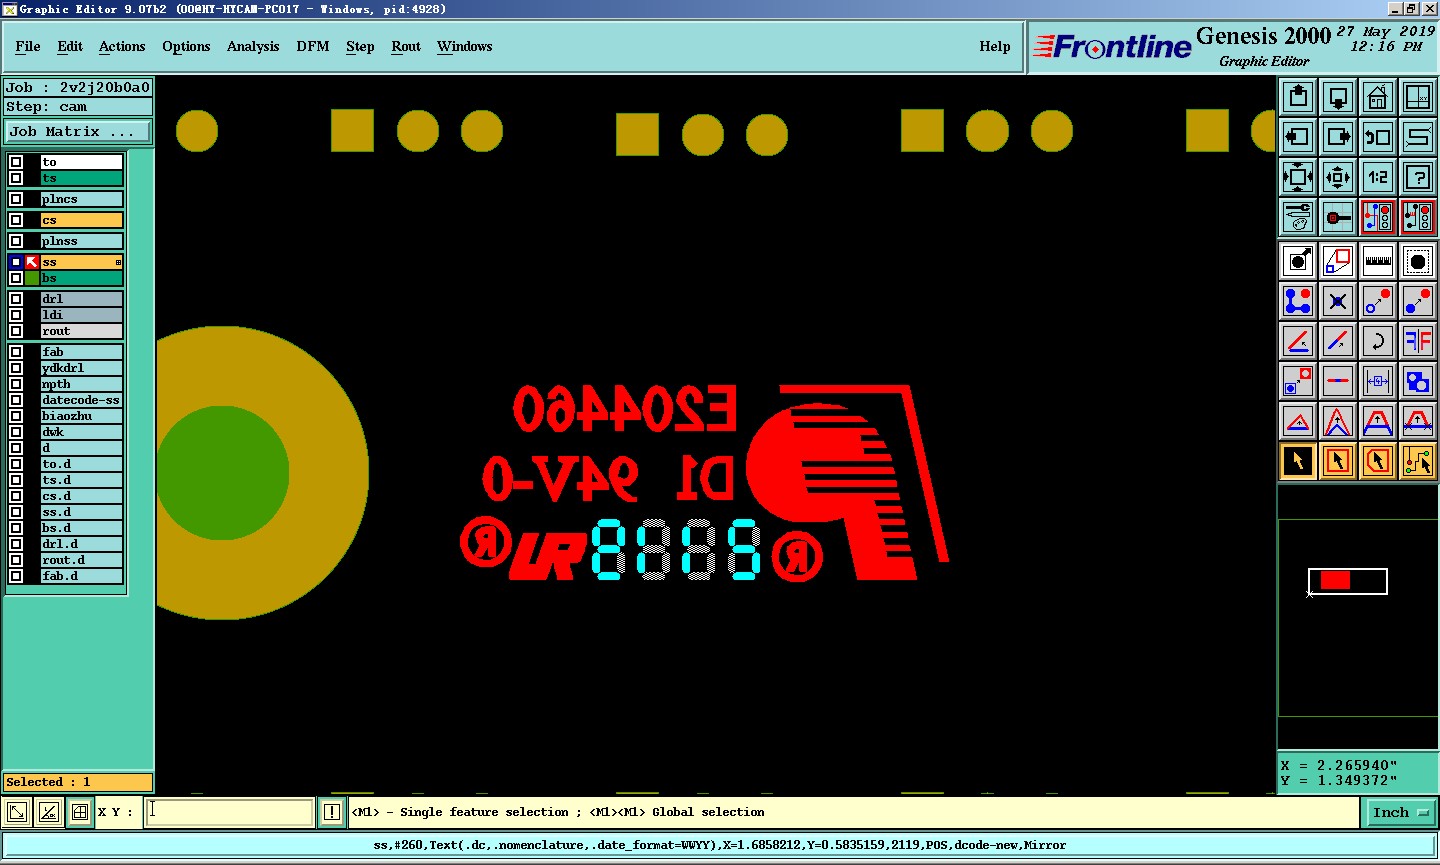1440x865 pixels.
Task: Click the S-shaped path icon
Action: click(x=1418, y=137)
